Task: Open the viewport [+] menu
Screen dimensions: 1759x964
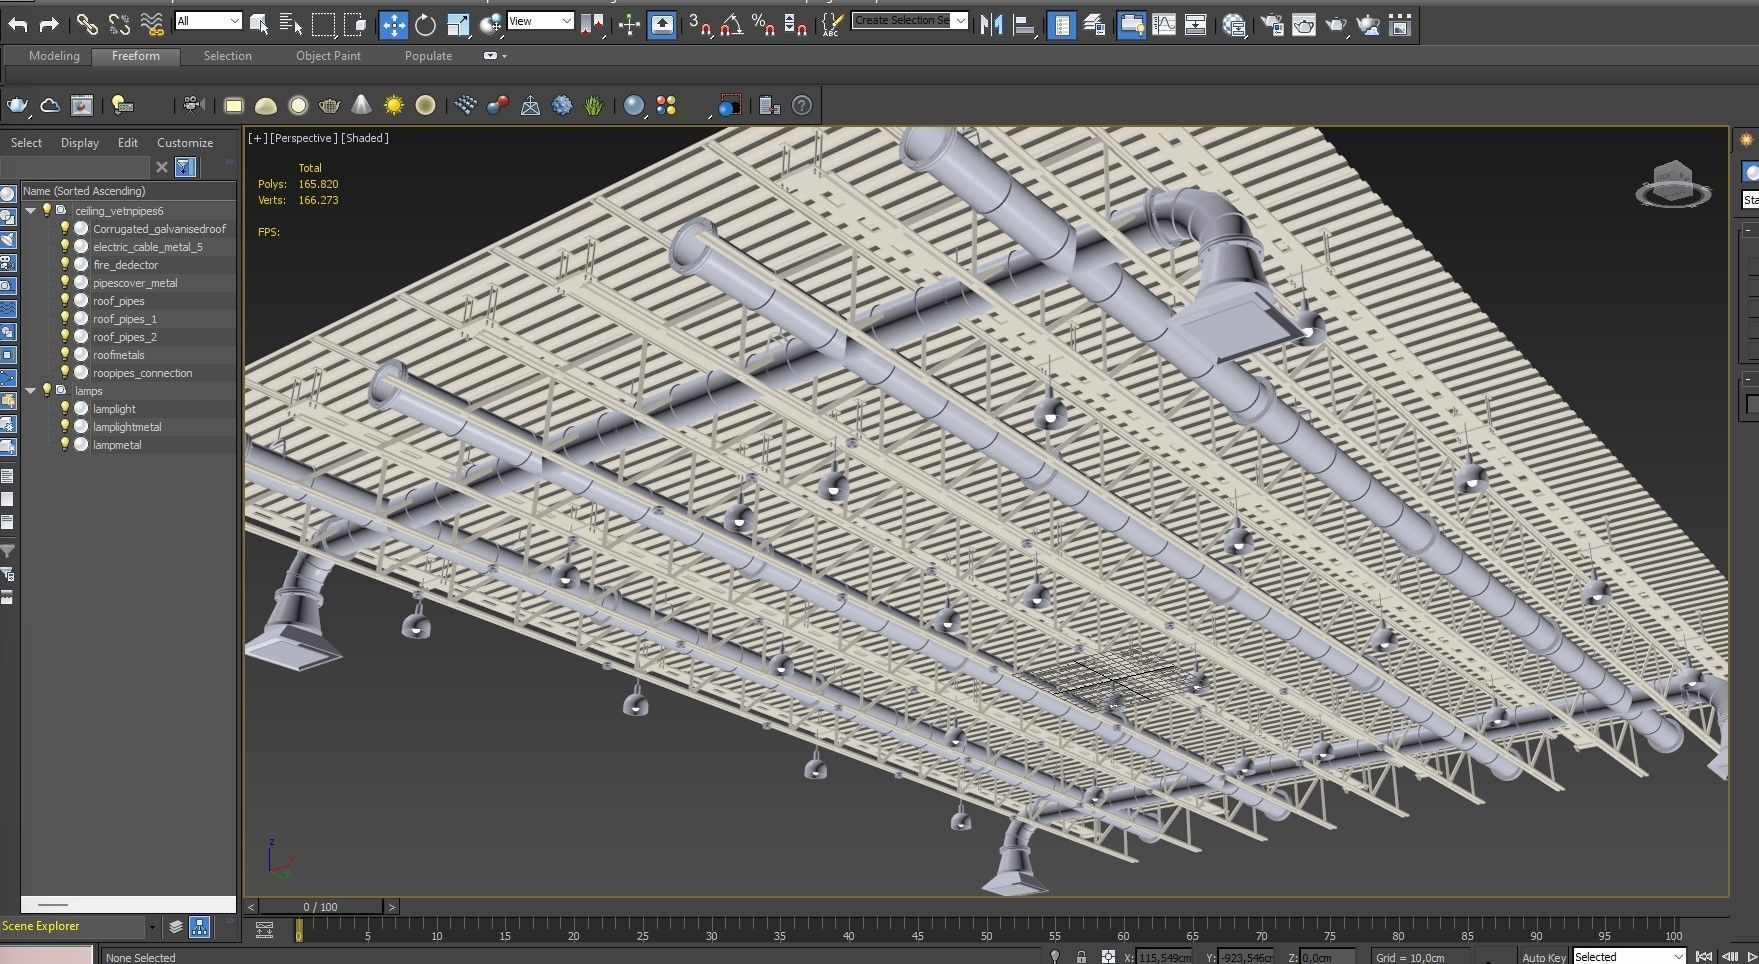Action: tap(258, 138)
